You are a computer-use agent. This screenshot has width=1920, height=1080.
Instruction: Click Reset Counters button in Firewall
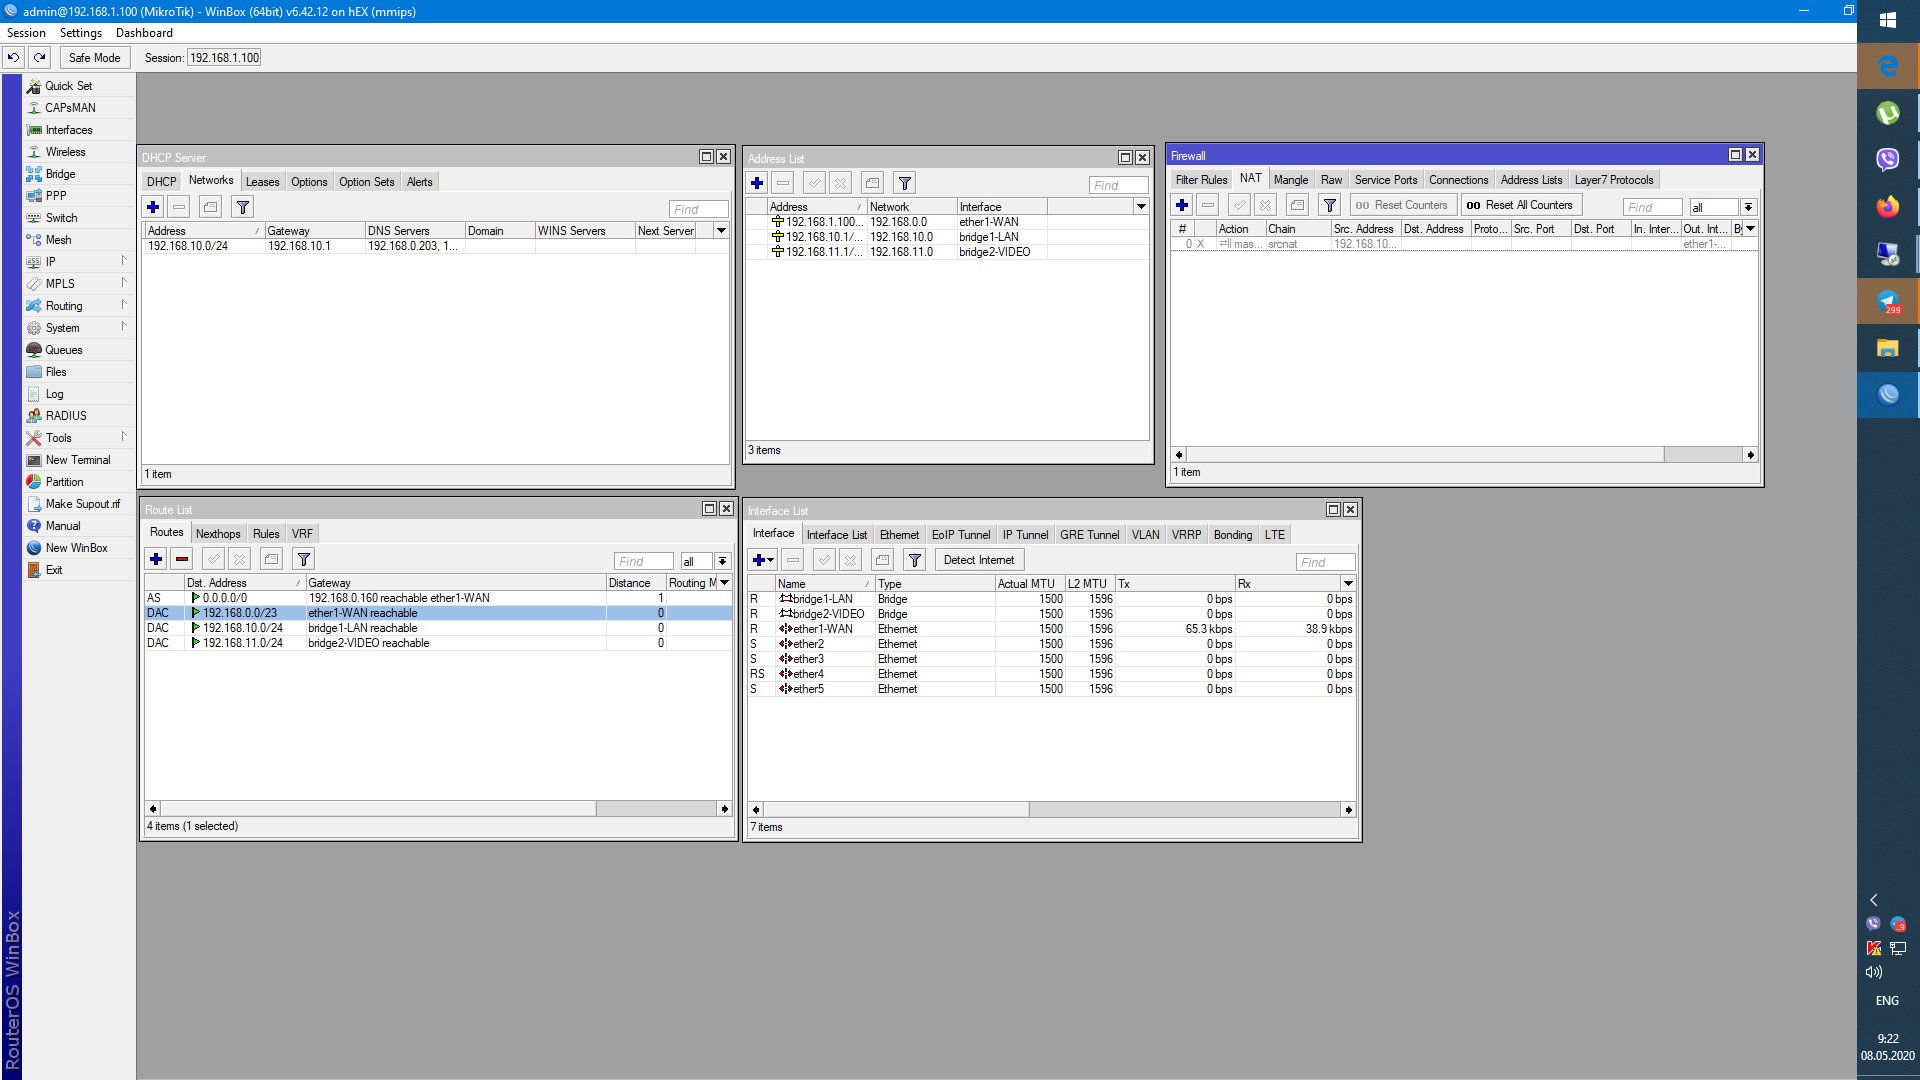click(1402, 205)
